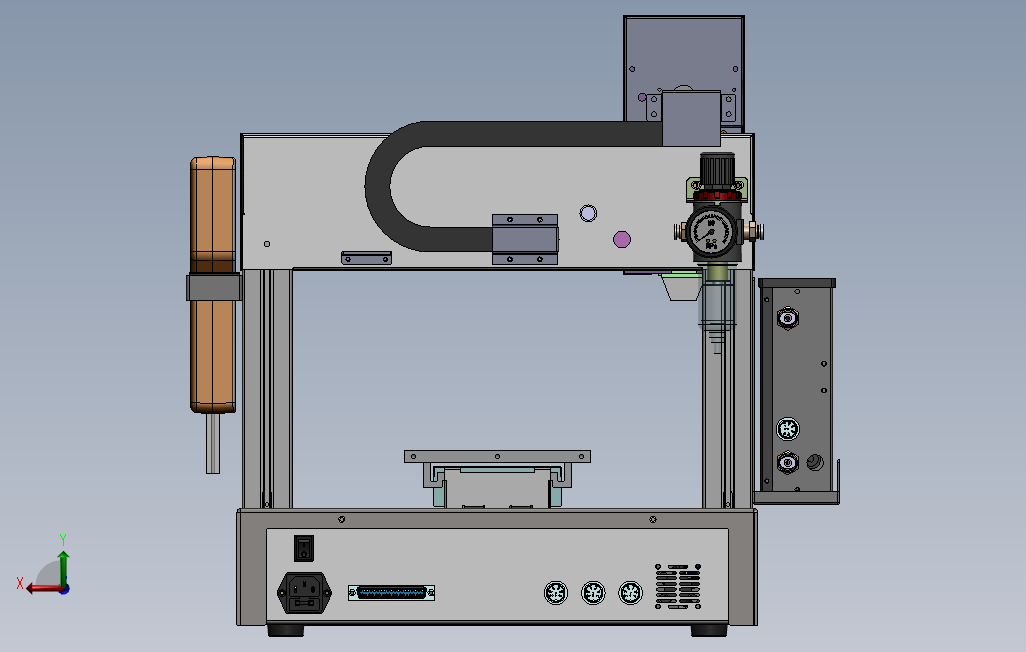The width and height of the screenshot is (1026, 652).
Task: Select the right black rubber foot
Action: coord(709,630)
